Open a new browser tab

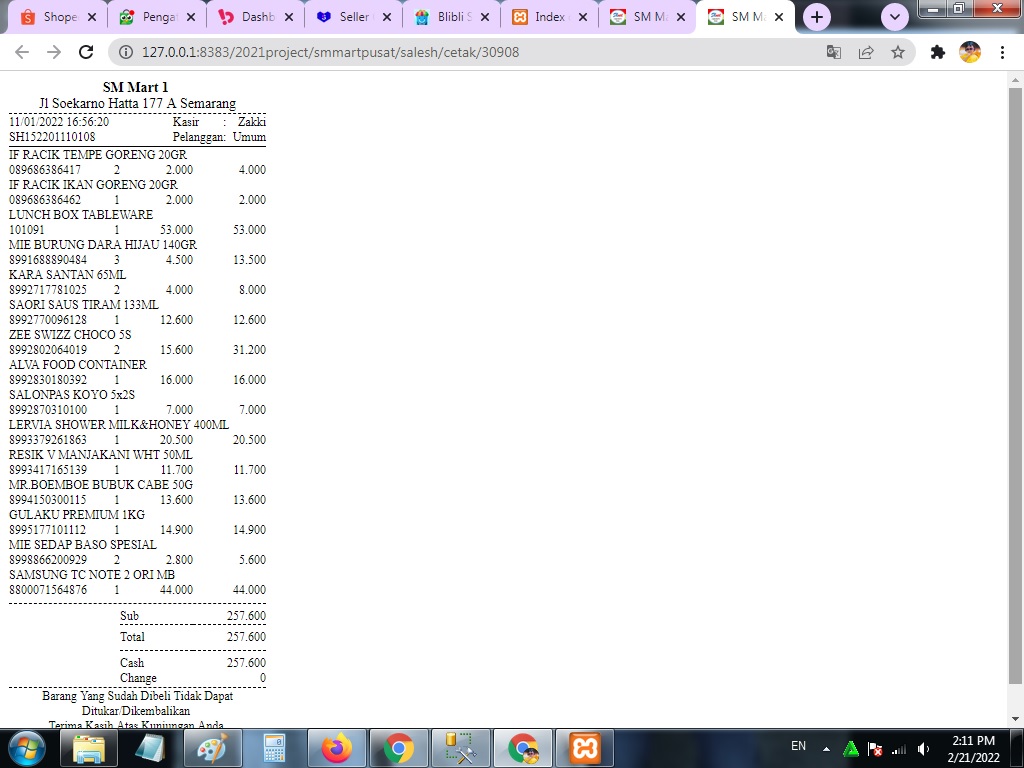coord(817,17)
